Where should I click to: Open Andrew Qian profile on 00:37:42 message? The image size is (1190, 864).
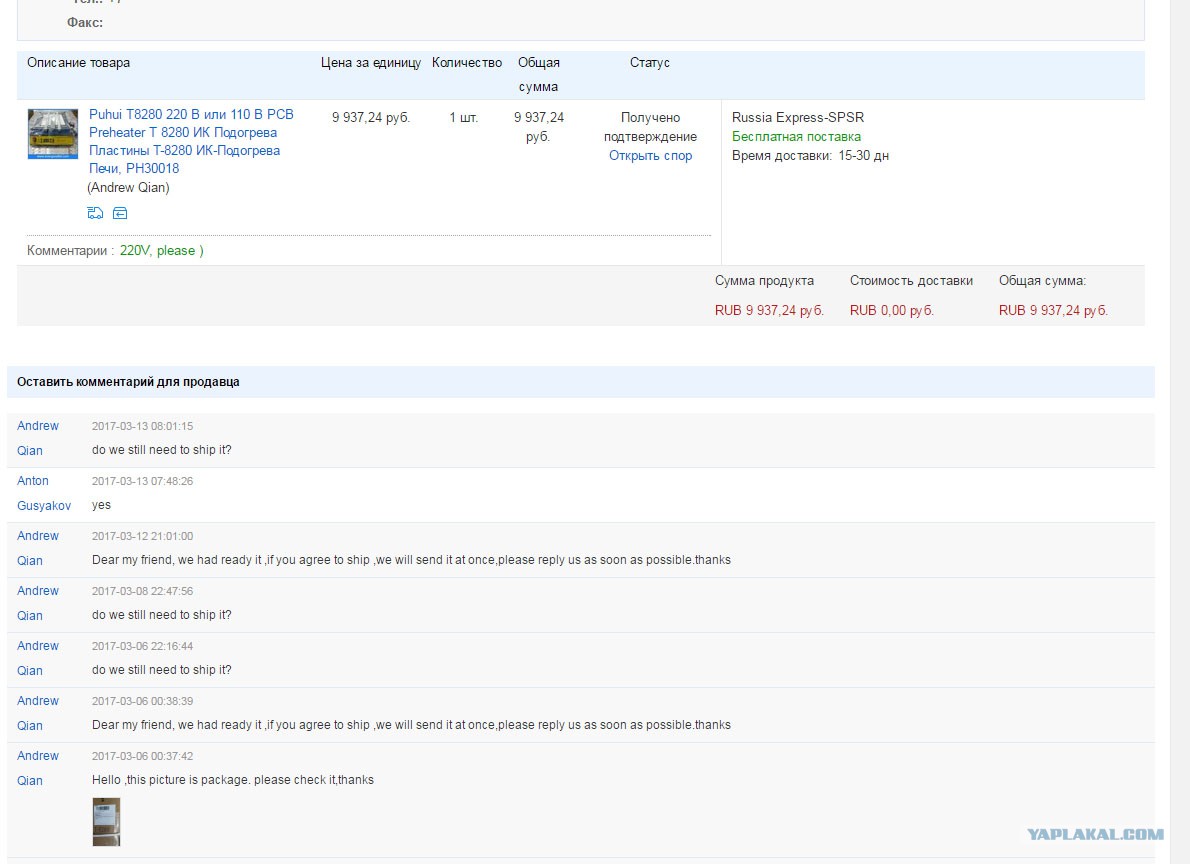click(x=37, y=768)
